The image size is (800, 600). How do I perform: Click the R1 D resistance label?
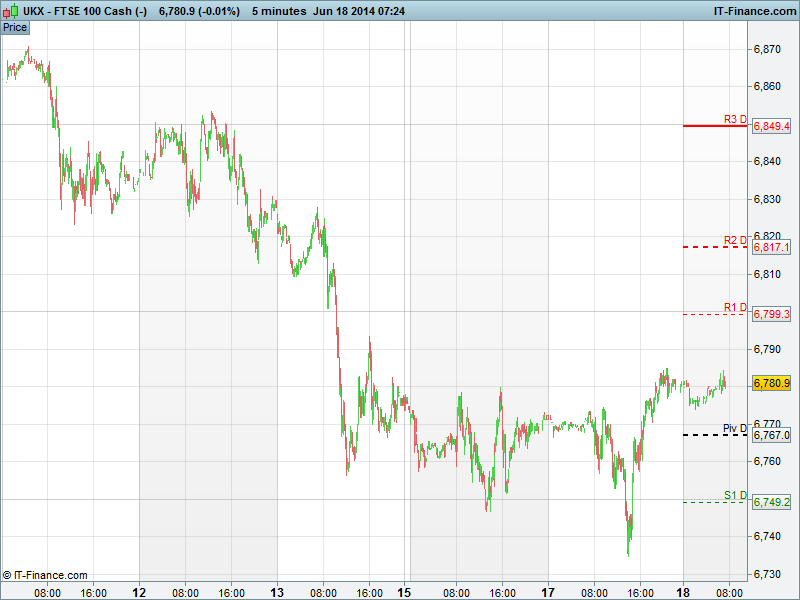[735, 307]
